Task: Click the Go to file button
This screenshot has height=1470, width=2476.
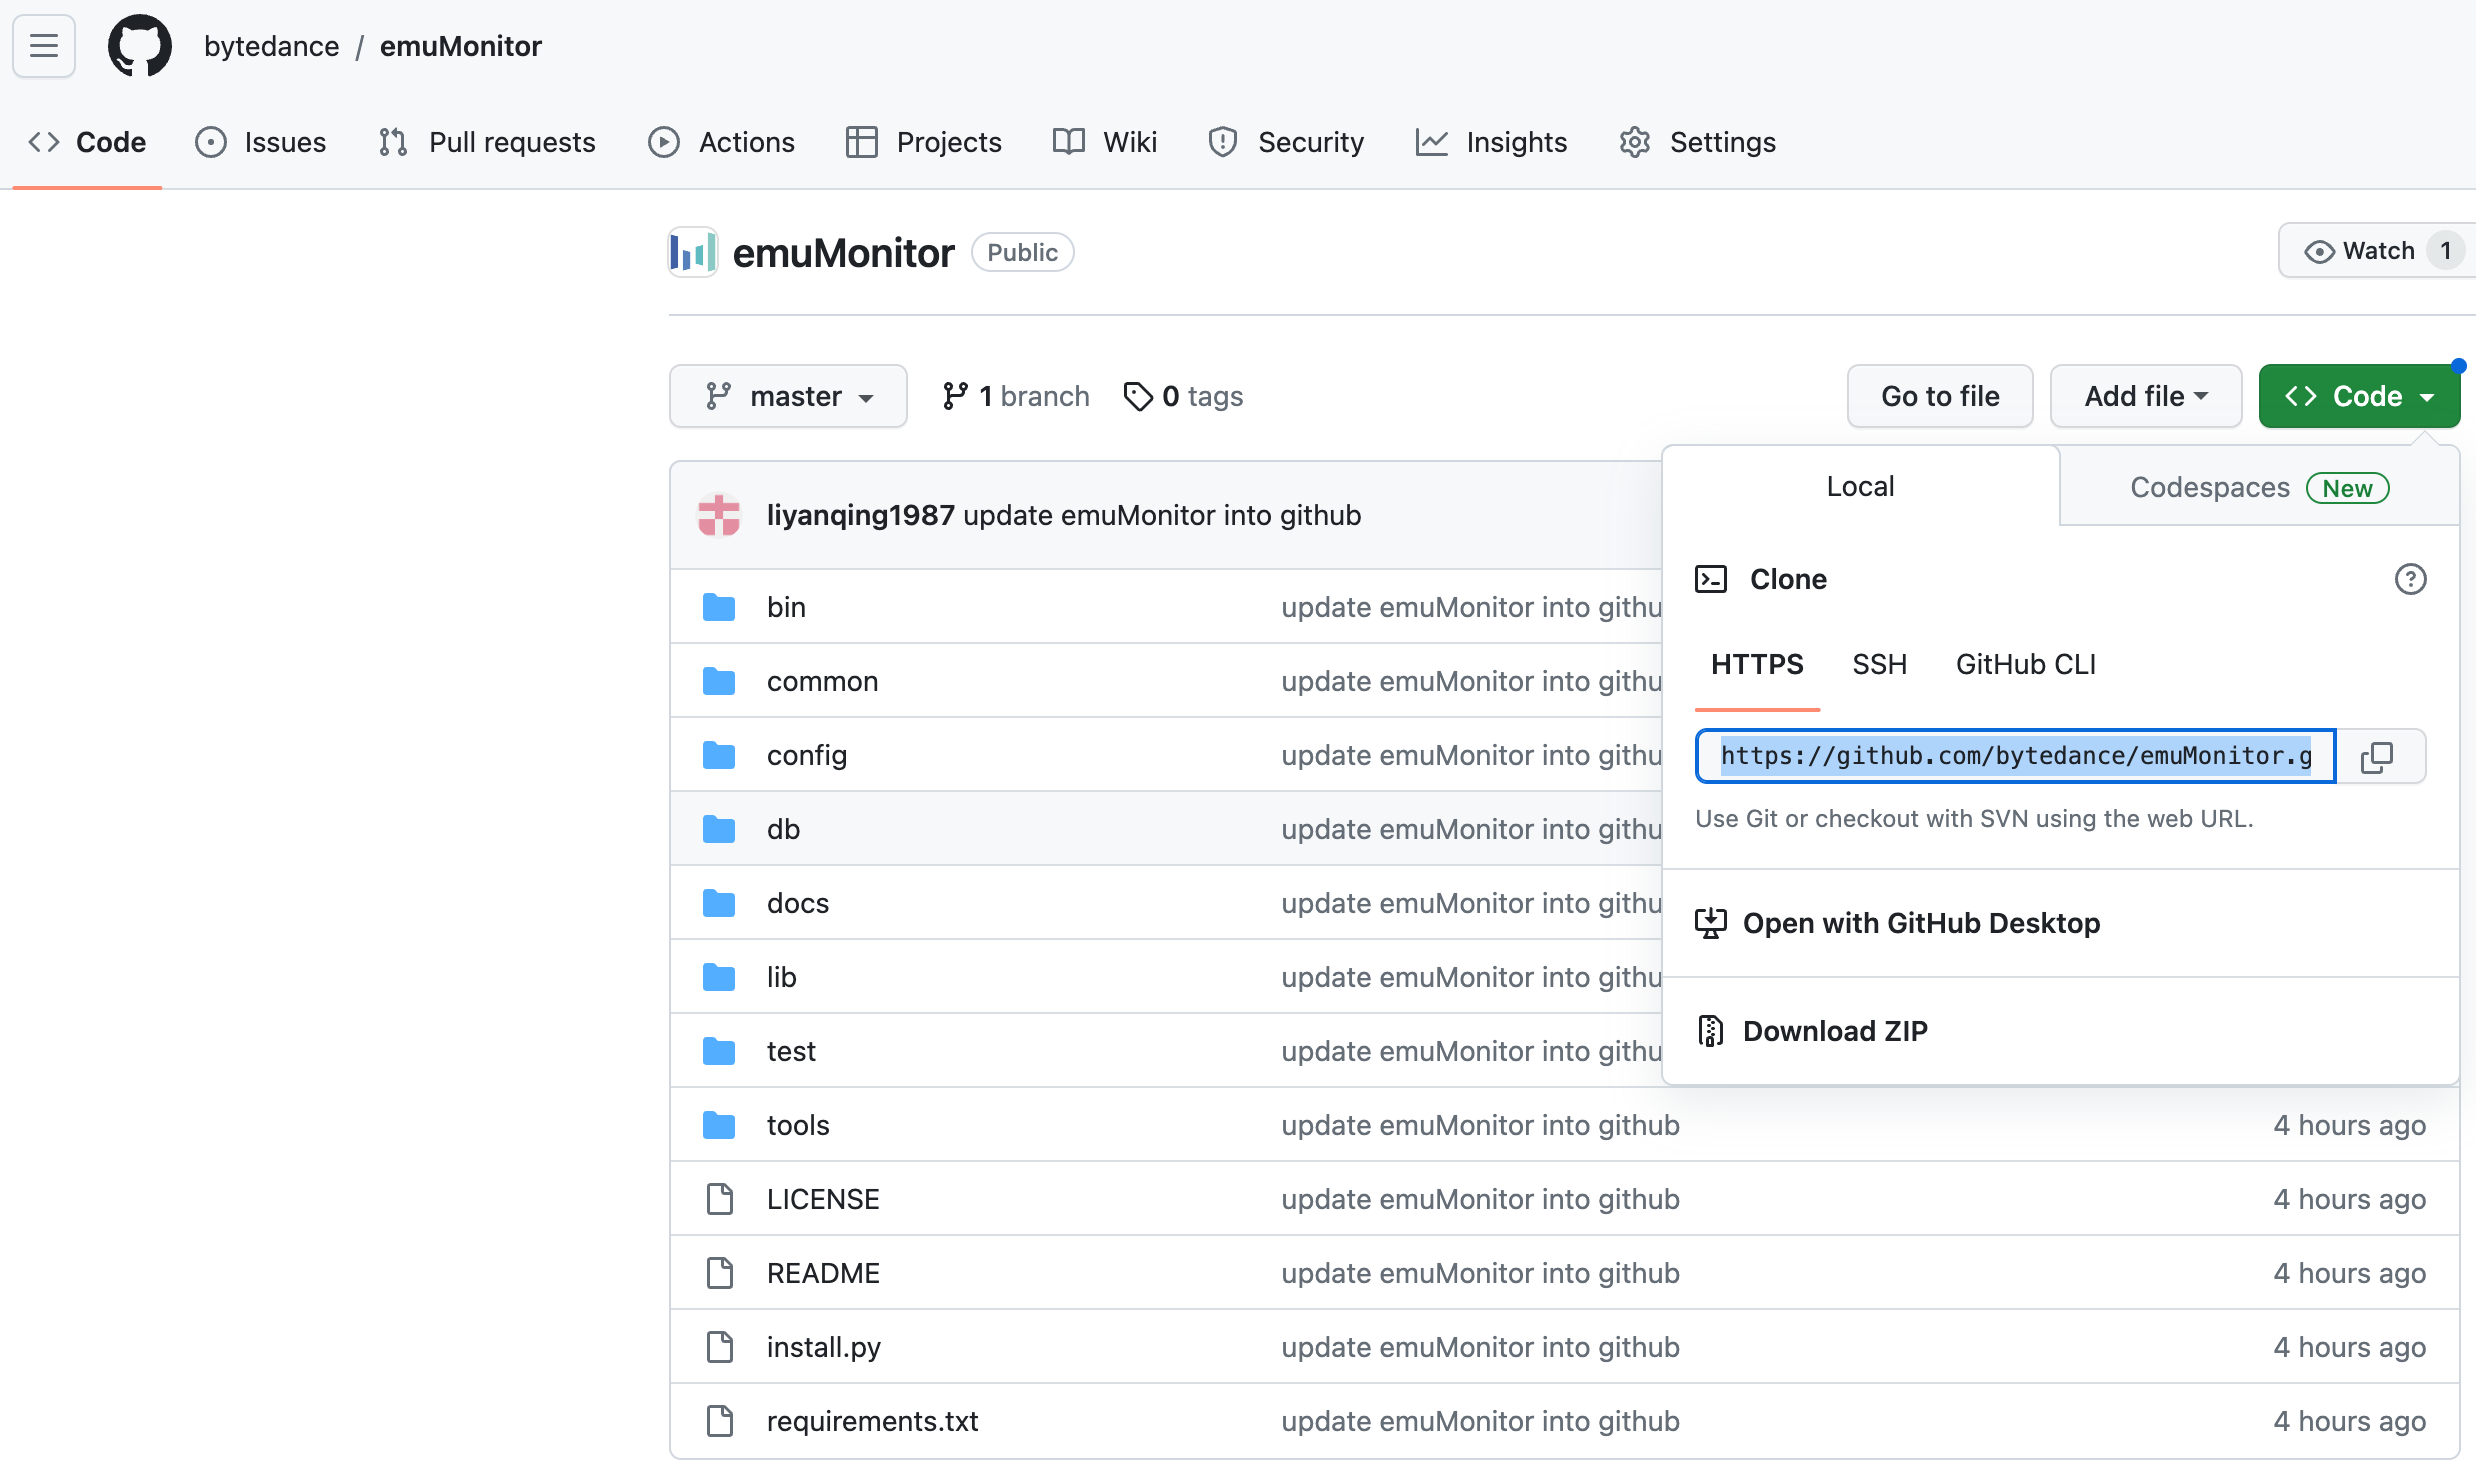Action: [1940, 396]
